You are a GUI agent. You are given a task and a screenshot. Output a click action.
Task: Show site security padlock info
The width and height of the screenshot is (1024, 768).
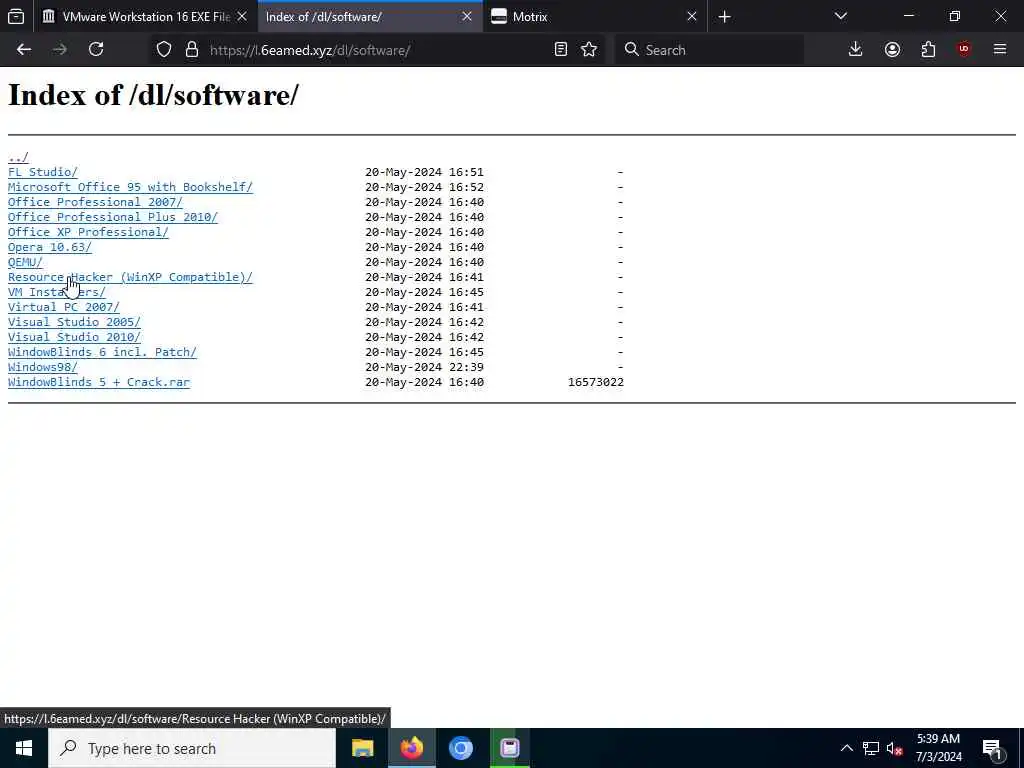(x=191, y=50)
